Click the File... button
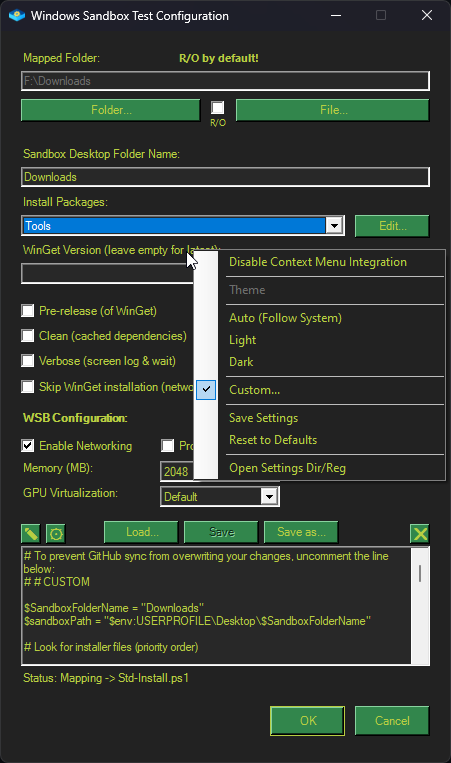This screenshot has width=451, height=763. click(x=333, y=110)
